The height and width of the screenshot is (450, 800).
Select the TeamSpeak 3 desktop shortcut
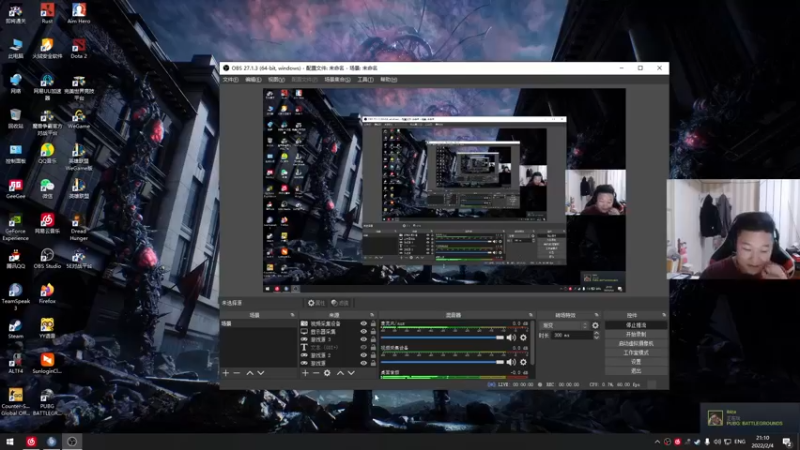(x=15, y=296)
